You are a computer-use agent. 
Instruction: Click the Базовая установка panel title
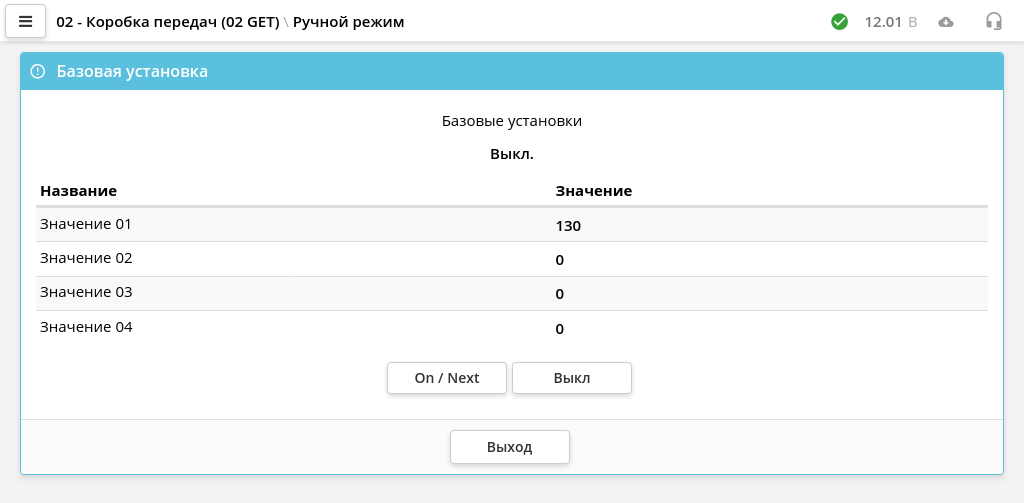point(132,71)
